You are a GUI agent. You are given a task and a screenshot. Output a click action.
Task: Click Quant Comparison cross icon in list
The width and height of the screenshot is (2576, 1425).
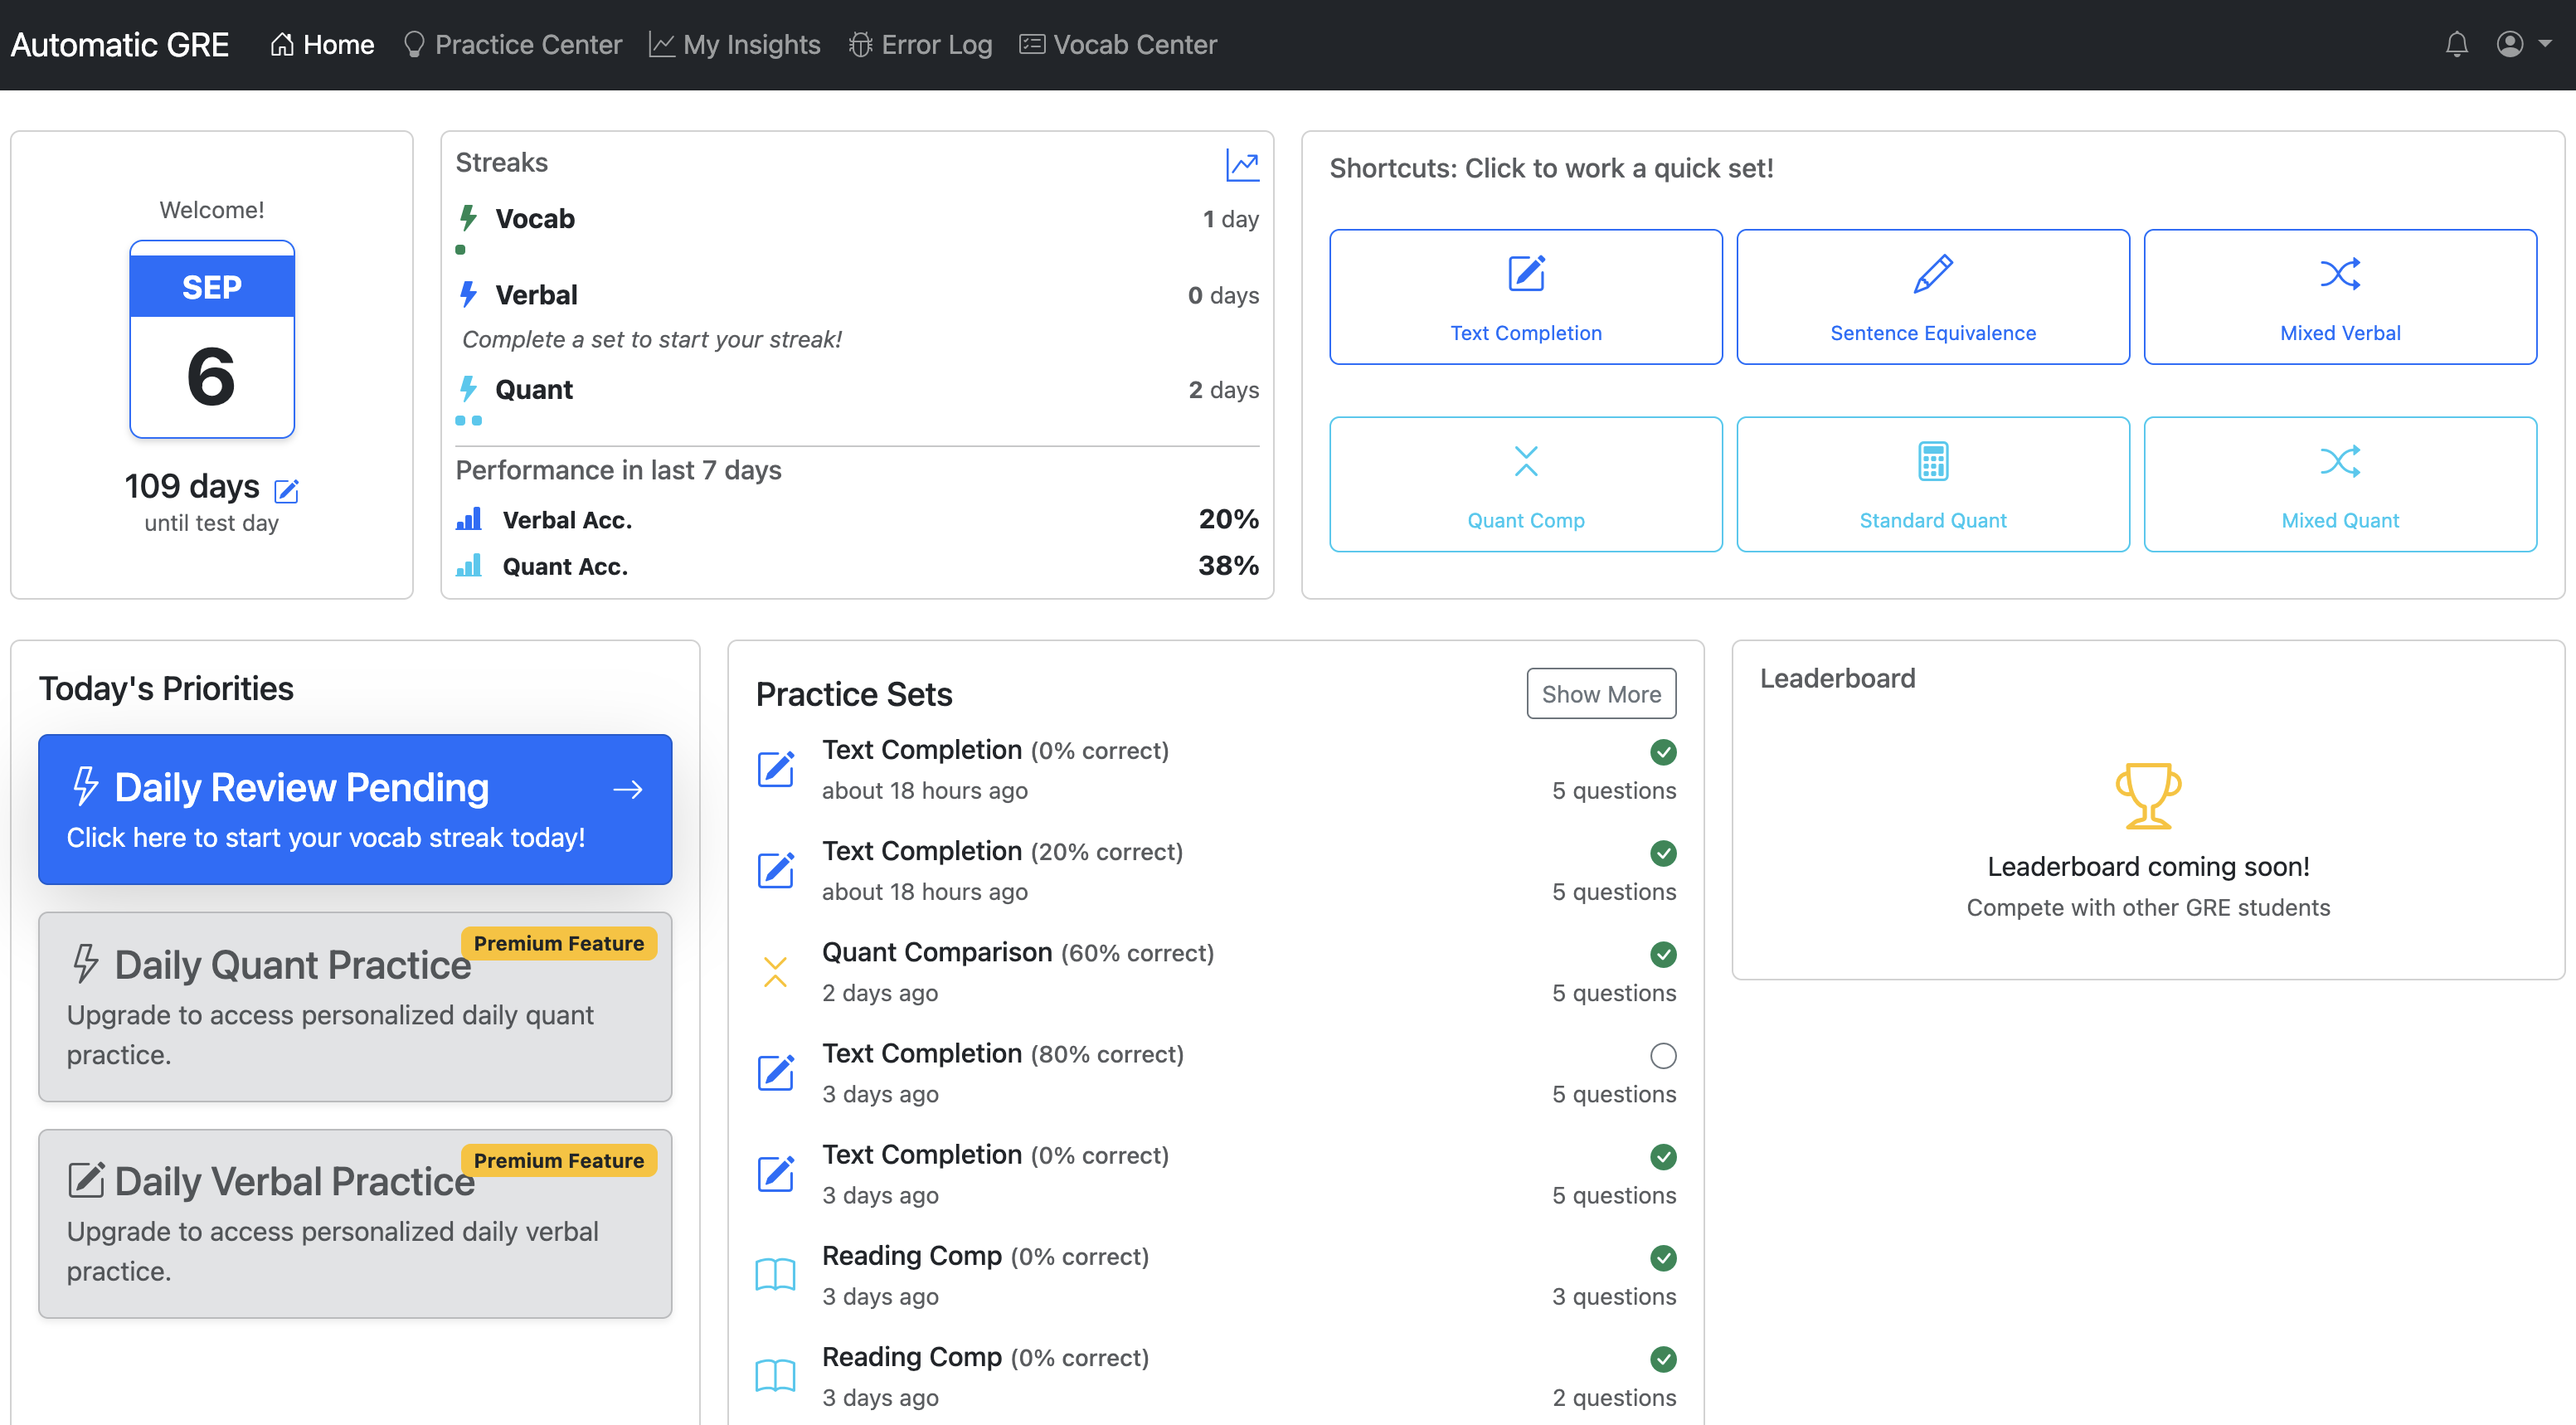775,971
